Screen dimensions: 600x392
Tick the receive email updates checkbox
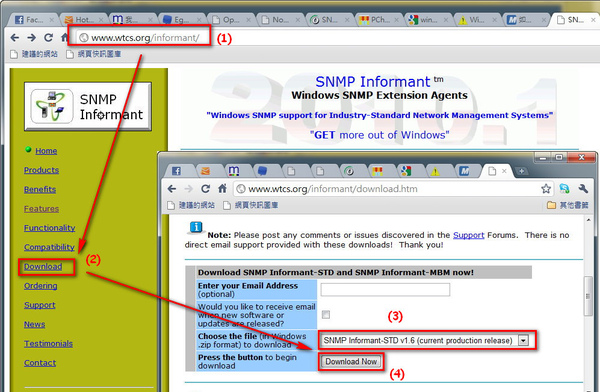point(326,315)
